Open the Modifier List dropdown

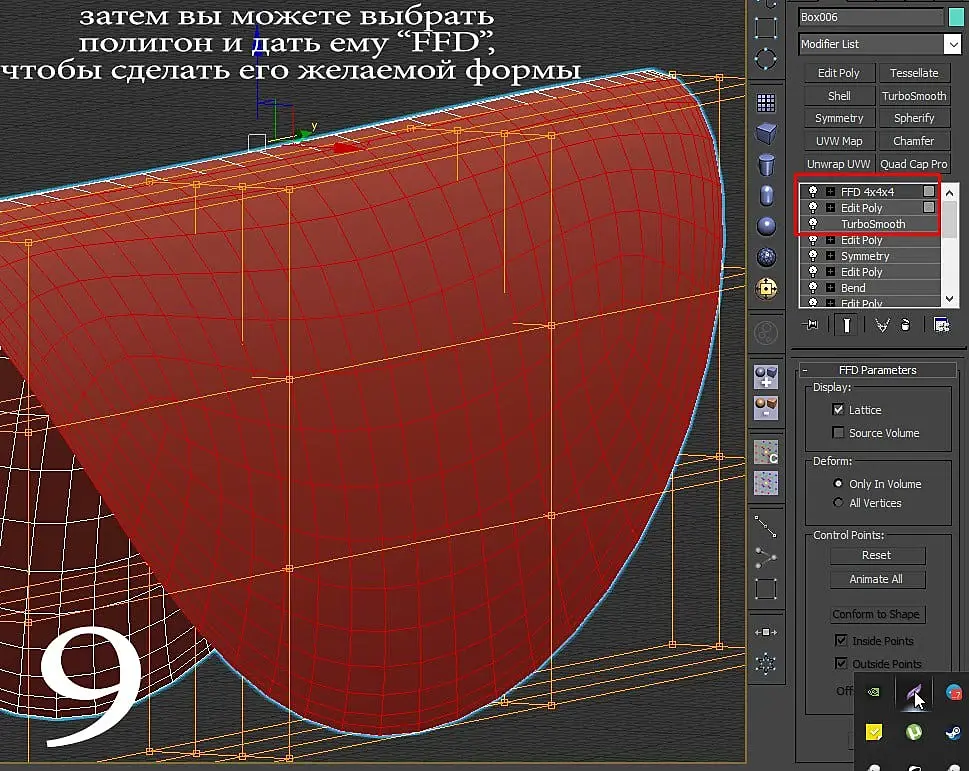coord(952,44)
